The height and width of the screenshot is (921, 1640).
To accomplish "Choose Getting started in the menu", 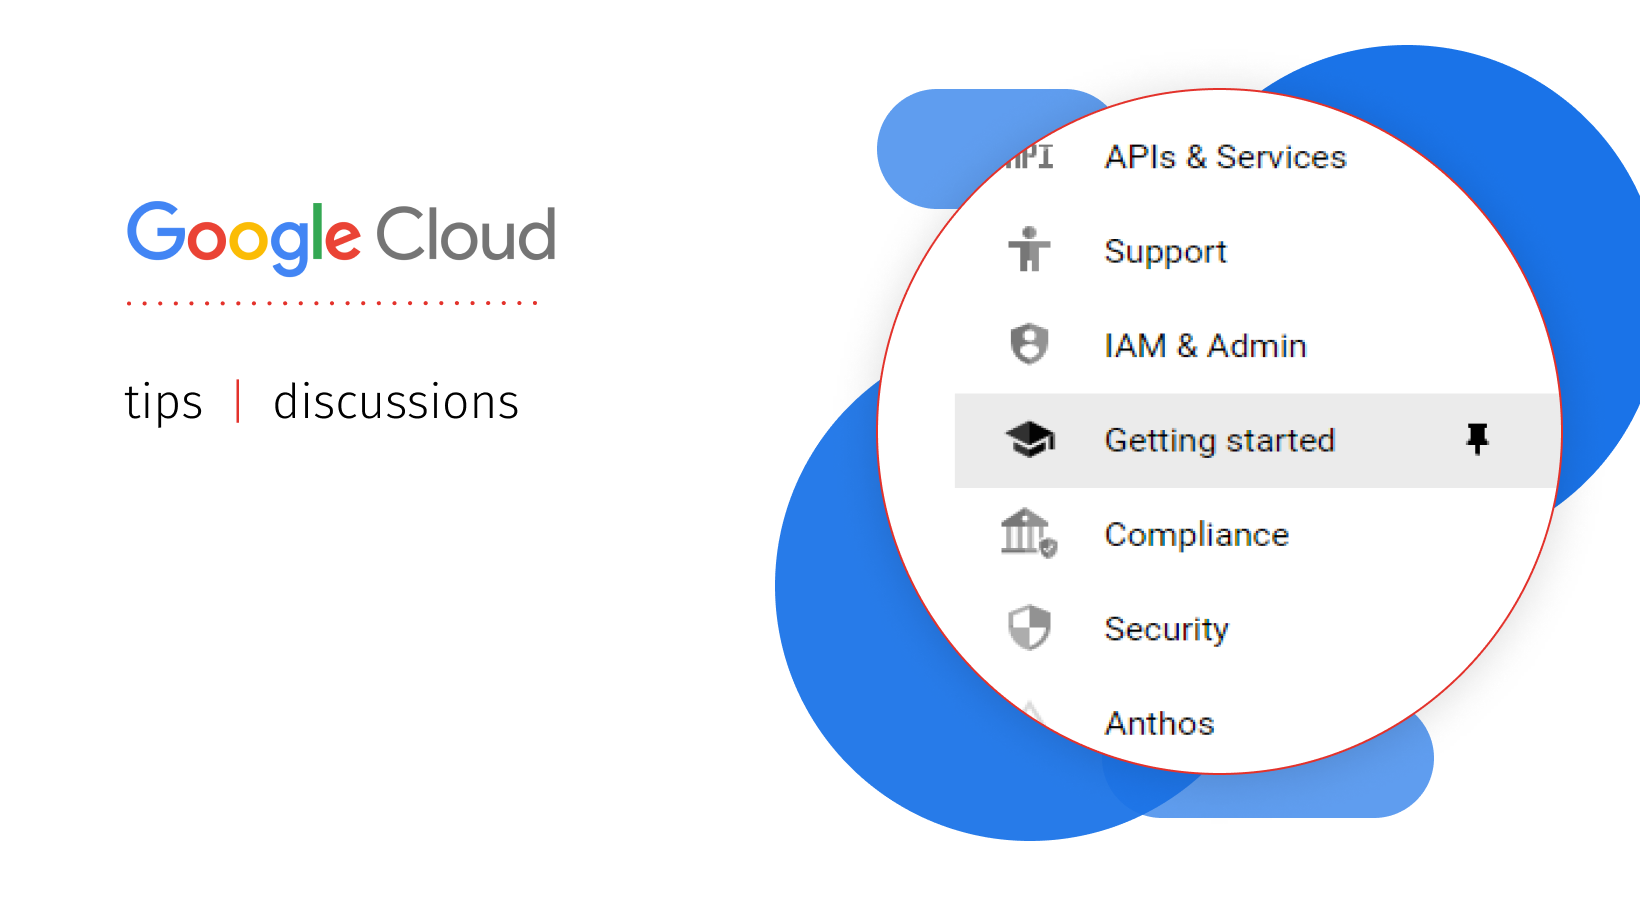I will coord(1258,441).
